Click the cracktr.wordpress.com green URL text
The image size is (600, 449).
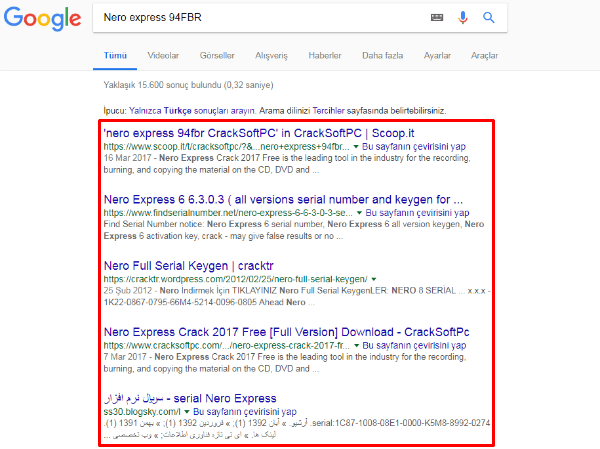point(235,279)
